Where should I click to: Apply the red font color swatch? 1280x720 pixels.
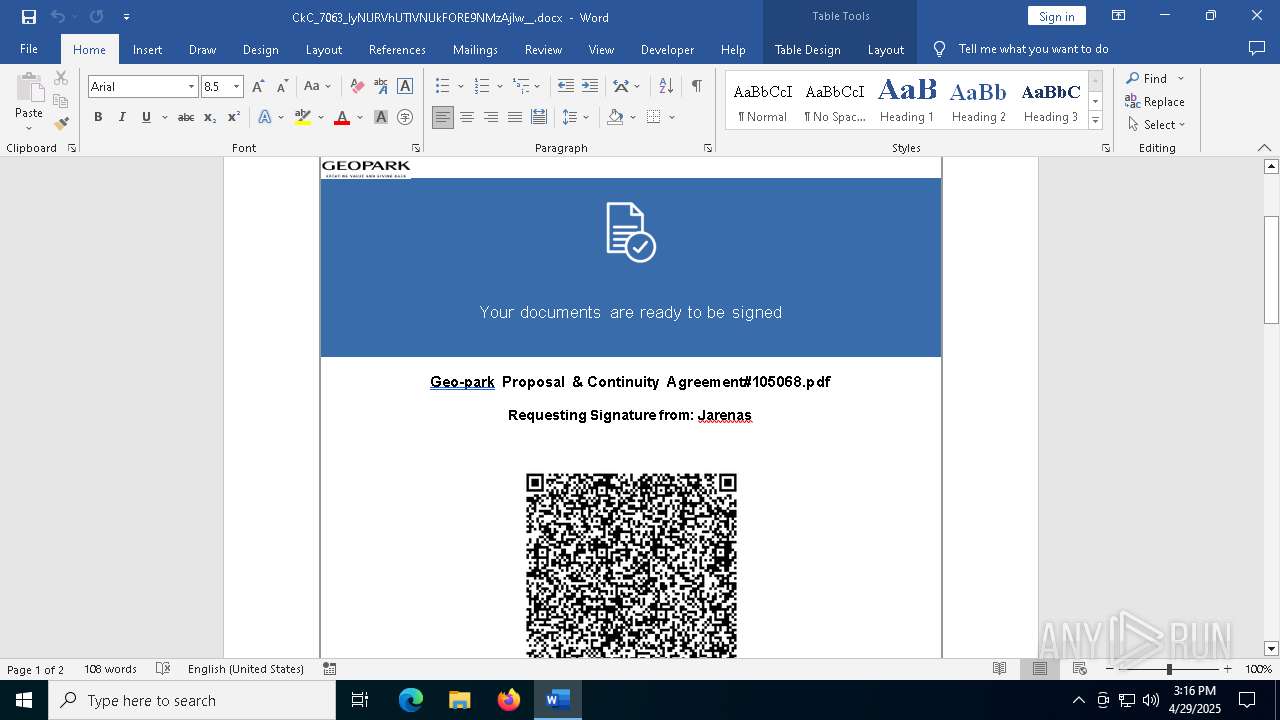(x=342, y=117)
